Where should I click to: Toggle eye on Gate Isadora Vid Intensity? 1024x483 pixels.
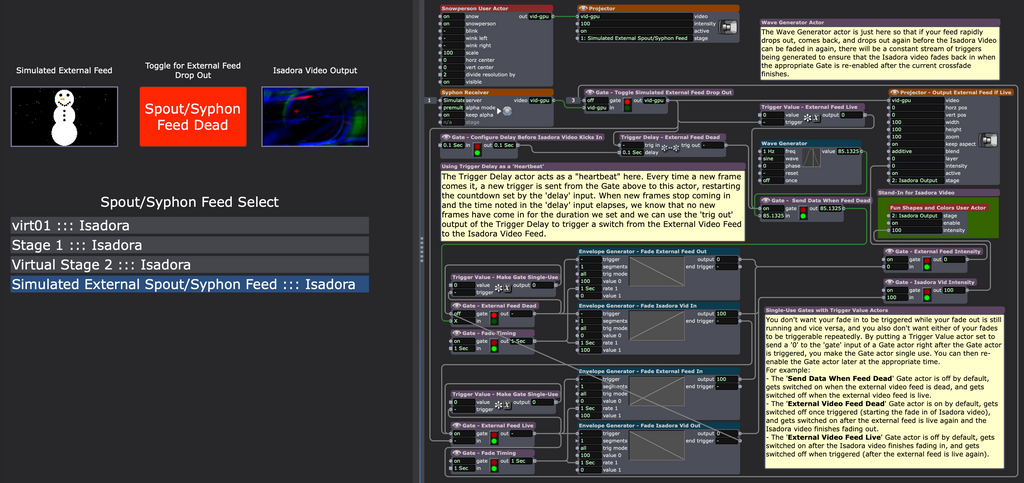click(889, 282)
